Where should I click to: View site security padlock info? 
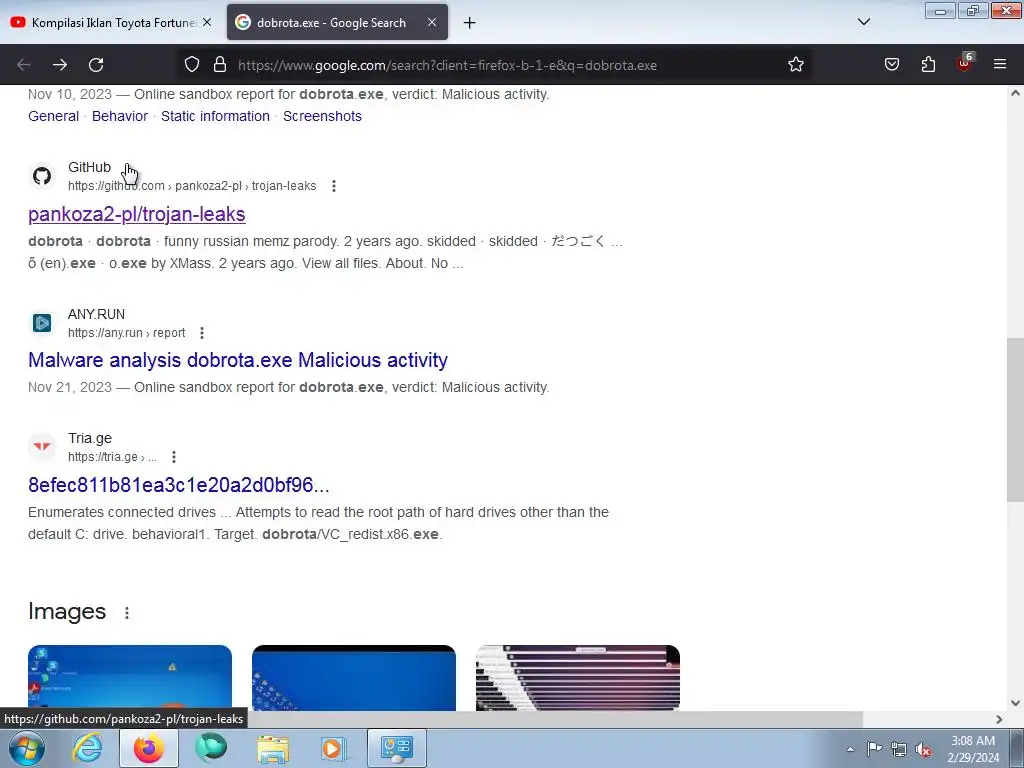220,65
